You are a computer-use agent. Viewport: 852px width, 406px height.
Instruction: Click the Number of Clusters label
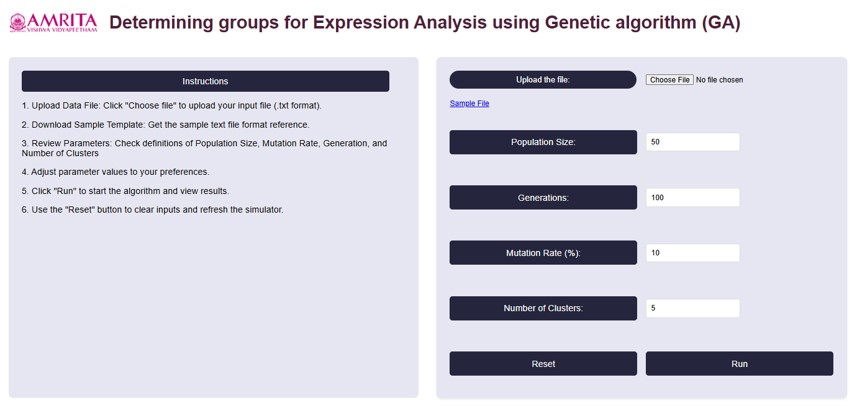pos(542,308)
